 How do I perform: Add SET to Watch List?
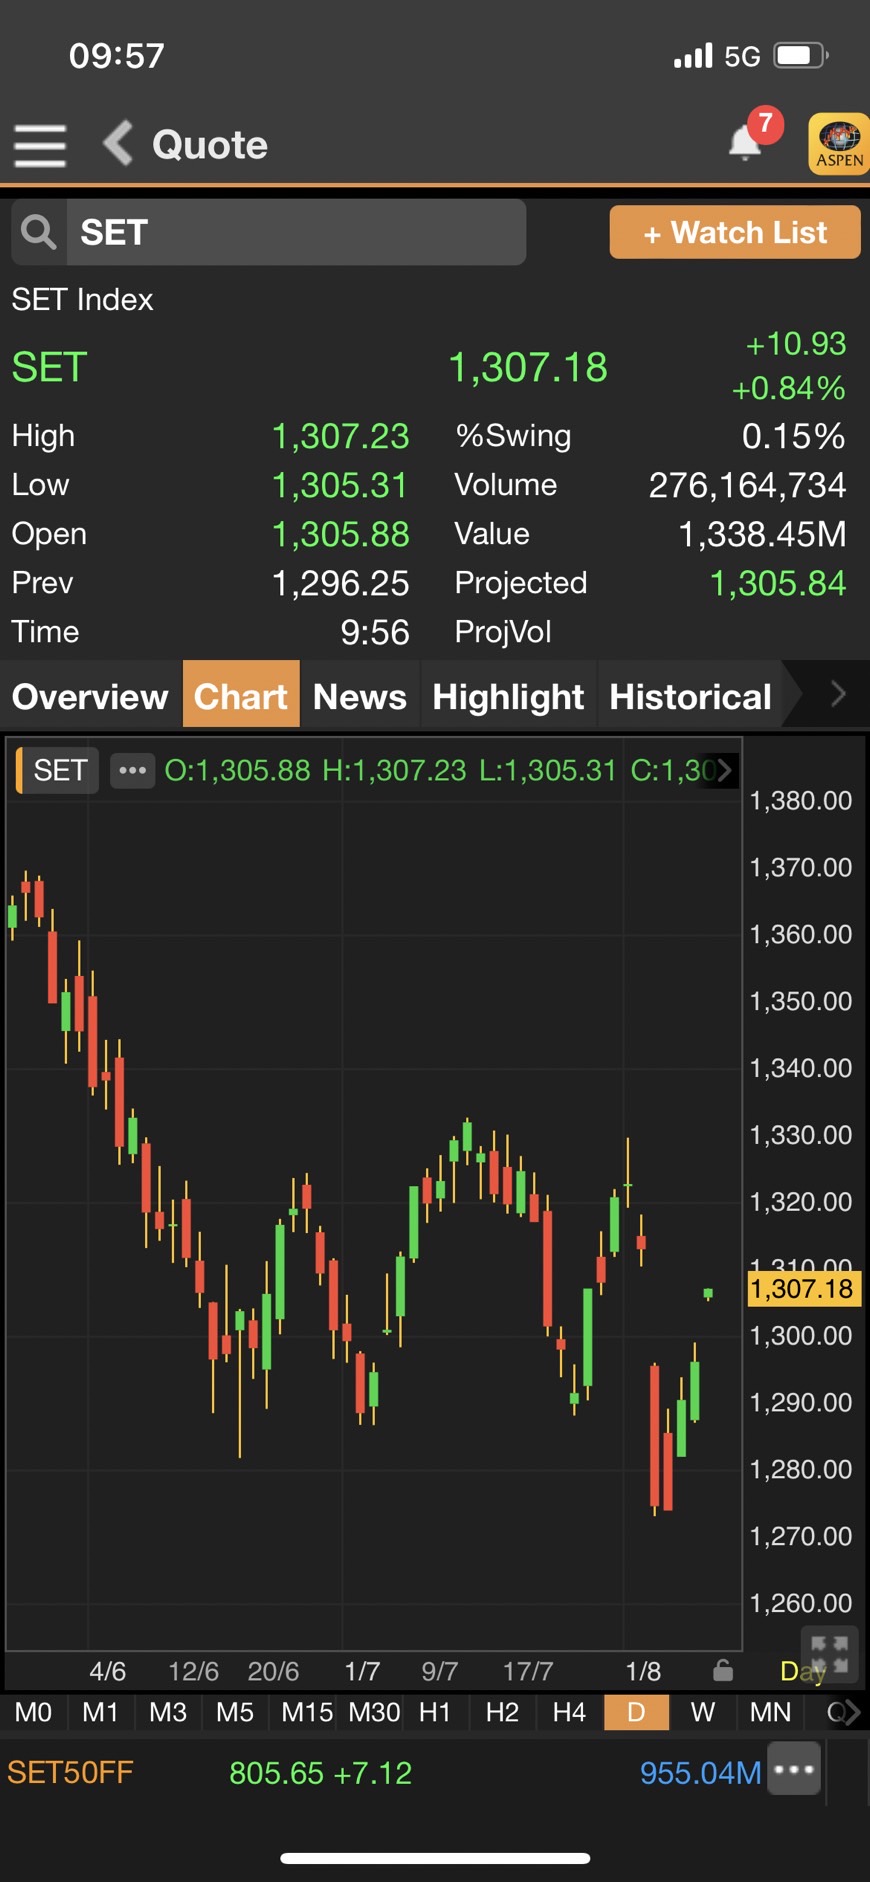735,232
